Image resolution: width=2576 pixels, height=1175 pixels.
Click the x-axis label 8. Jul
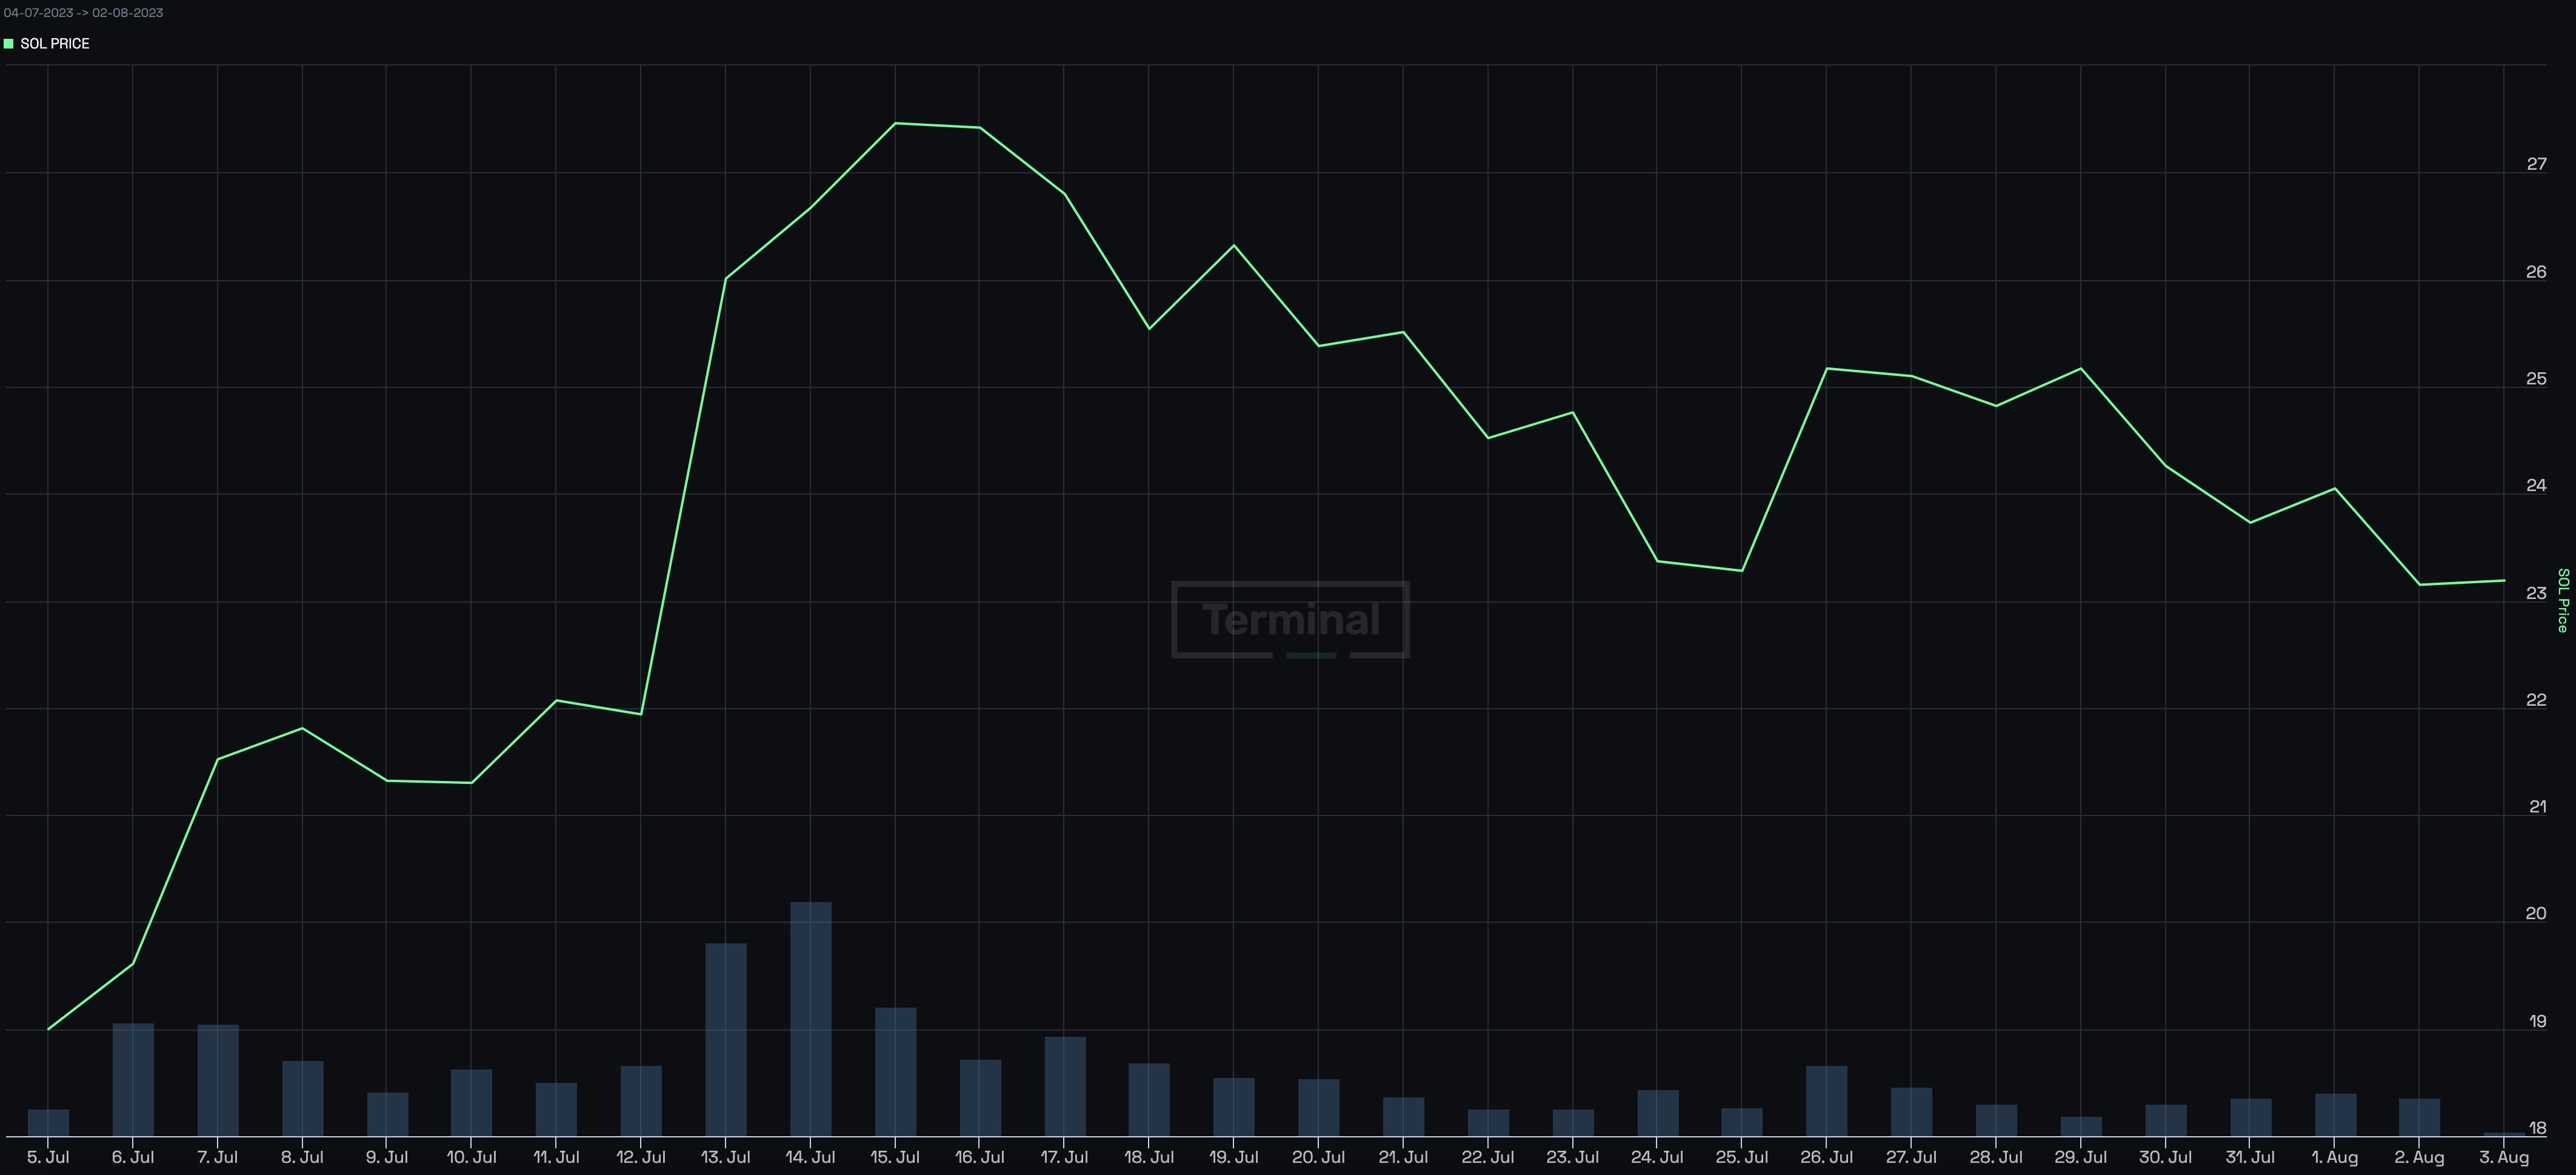pos(302,1157)
